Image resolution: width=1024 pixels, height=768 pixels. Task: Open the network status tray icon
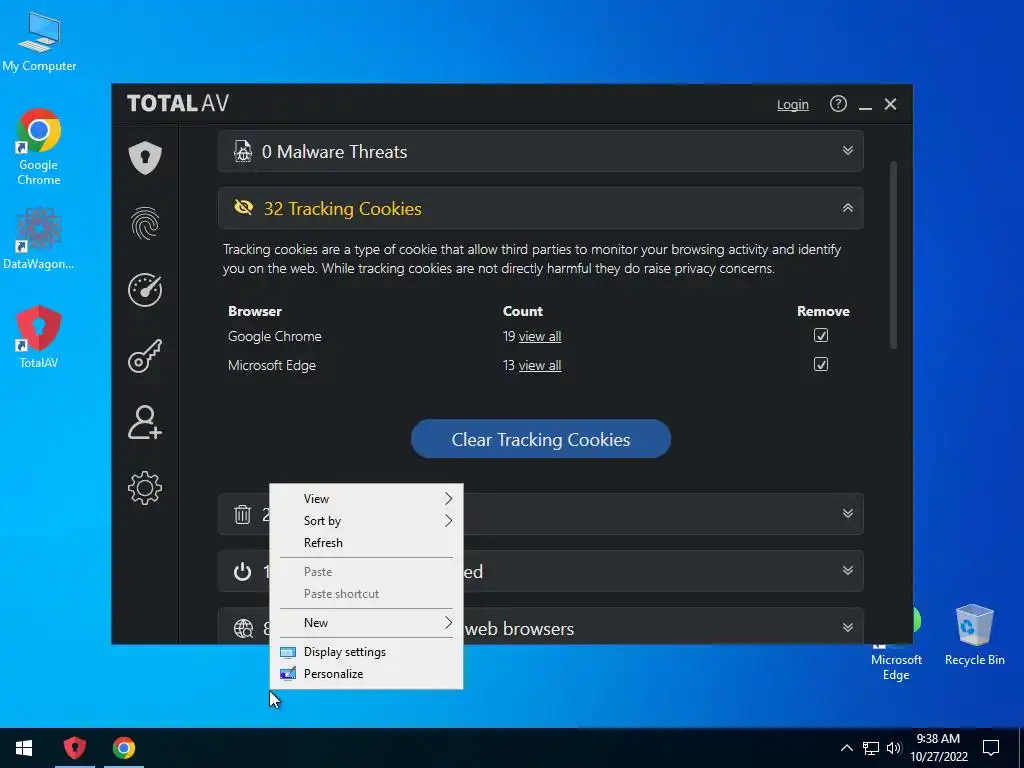pyautogui.click(x=871, y=748)
